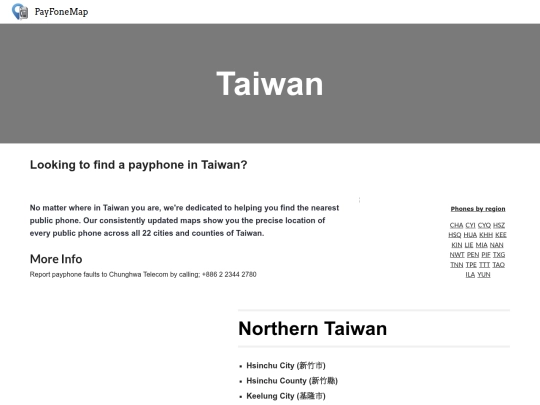Open the TTT region link
Image resolution: width=540 pixels, height=405 pixels.
pyautogui.click(x=484, y=265)
